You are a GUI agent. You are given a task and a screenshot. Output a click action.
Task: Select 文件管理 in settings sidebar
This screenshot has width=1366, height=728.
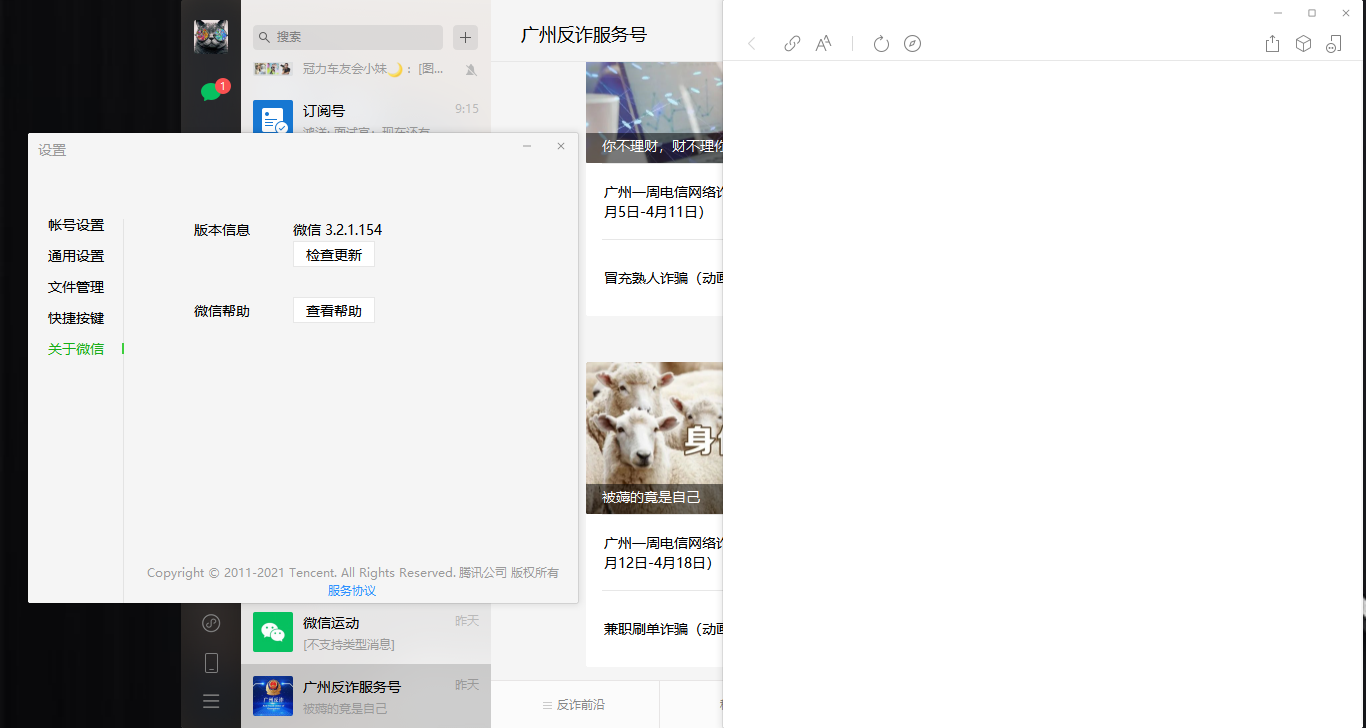click(x=76, y=287)
